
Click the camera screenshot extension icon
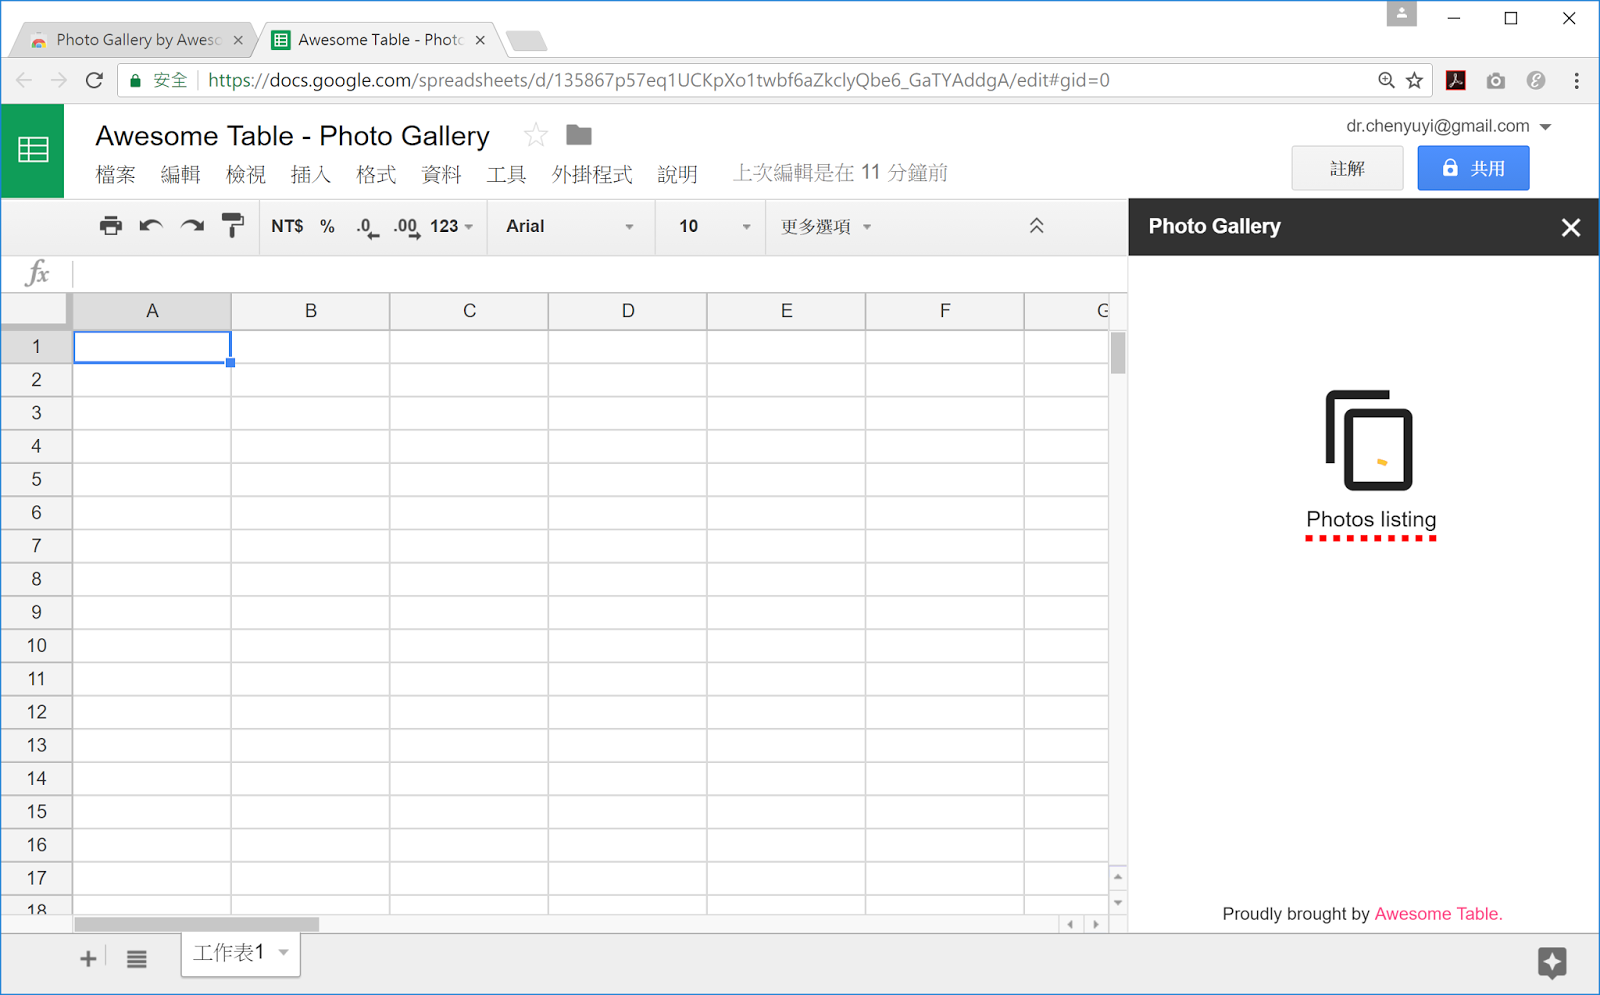[1496, 81]
